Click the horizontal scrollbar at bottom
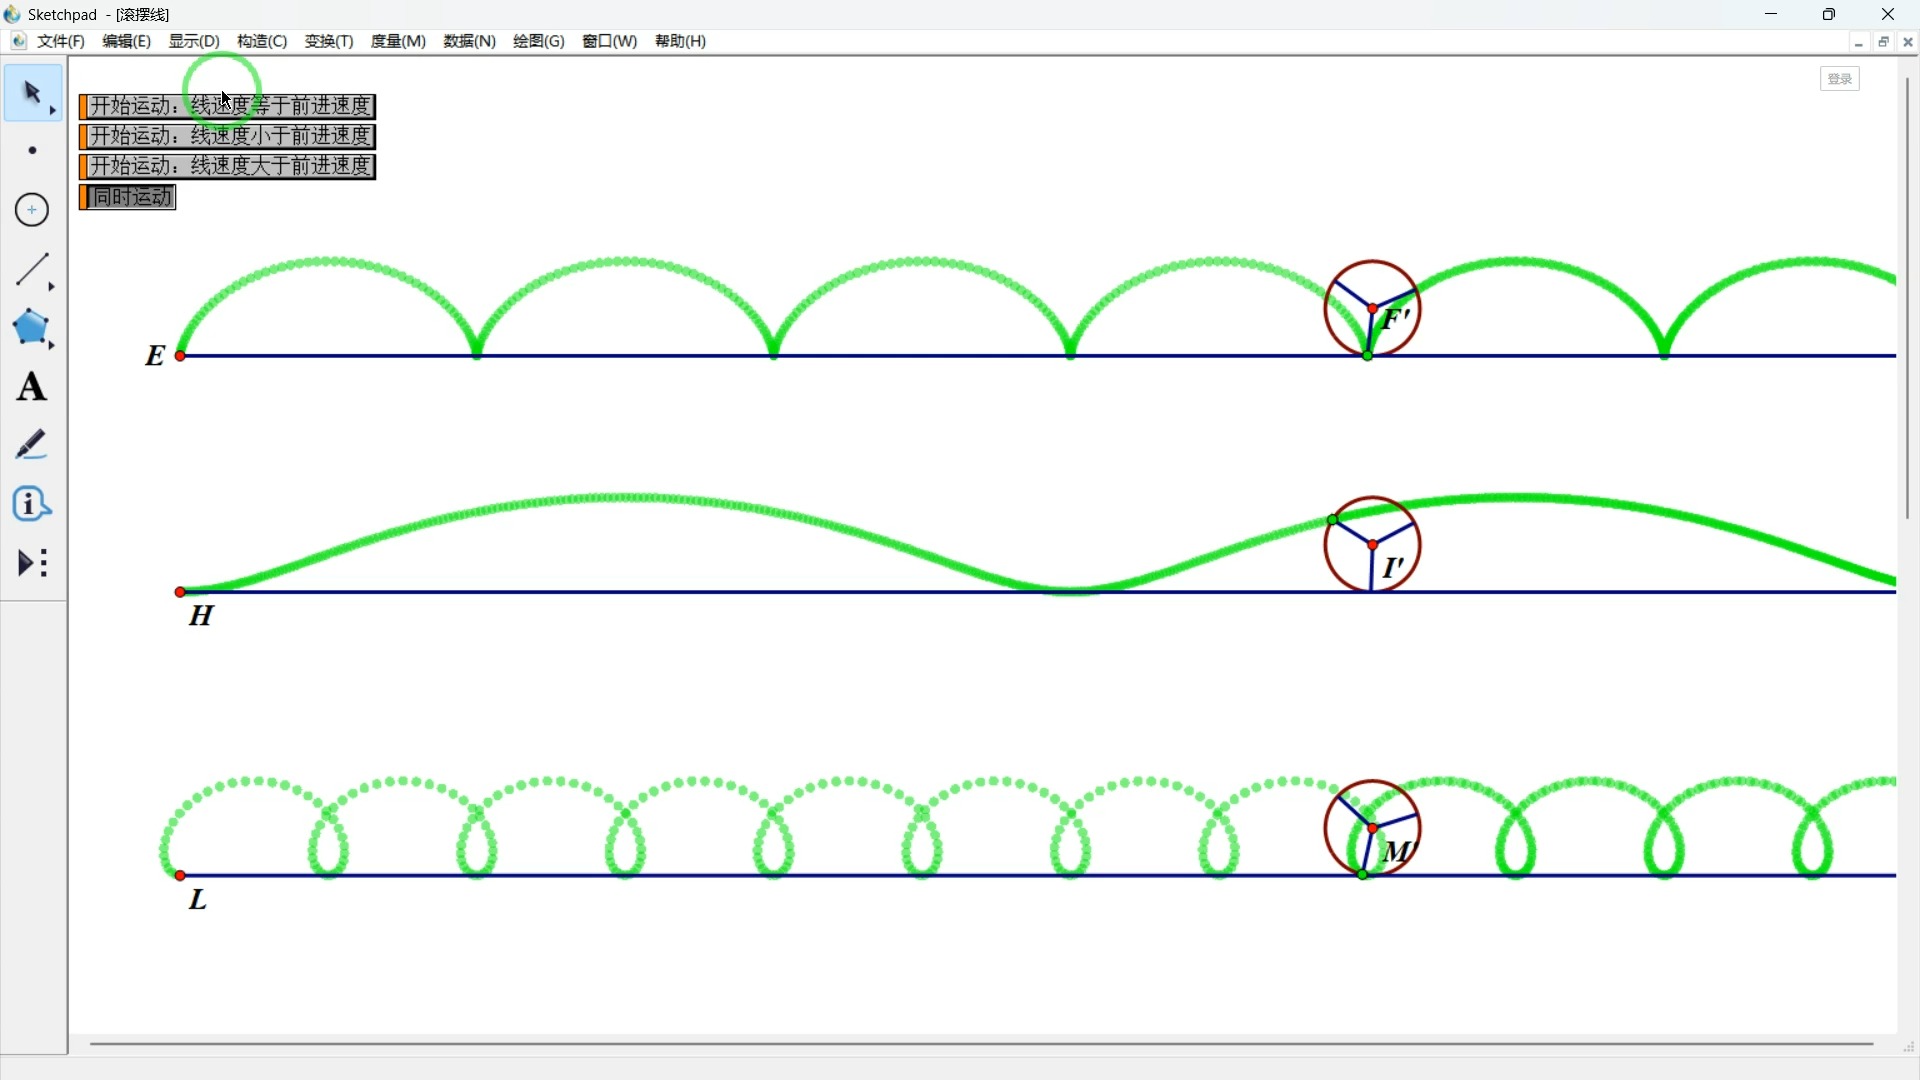 981,1044
